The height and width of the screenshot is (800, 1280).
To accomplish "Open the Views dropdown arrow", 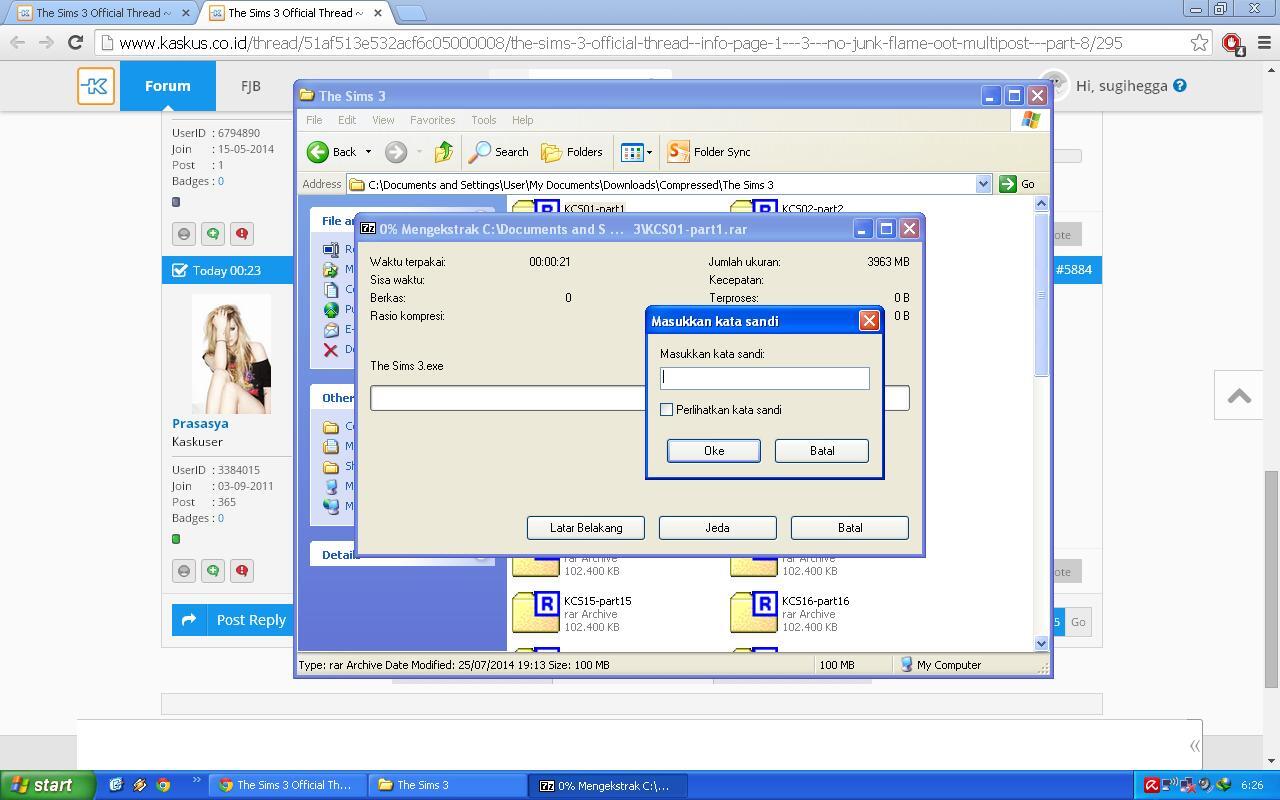I will pos(649,152).
